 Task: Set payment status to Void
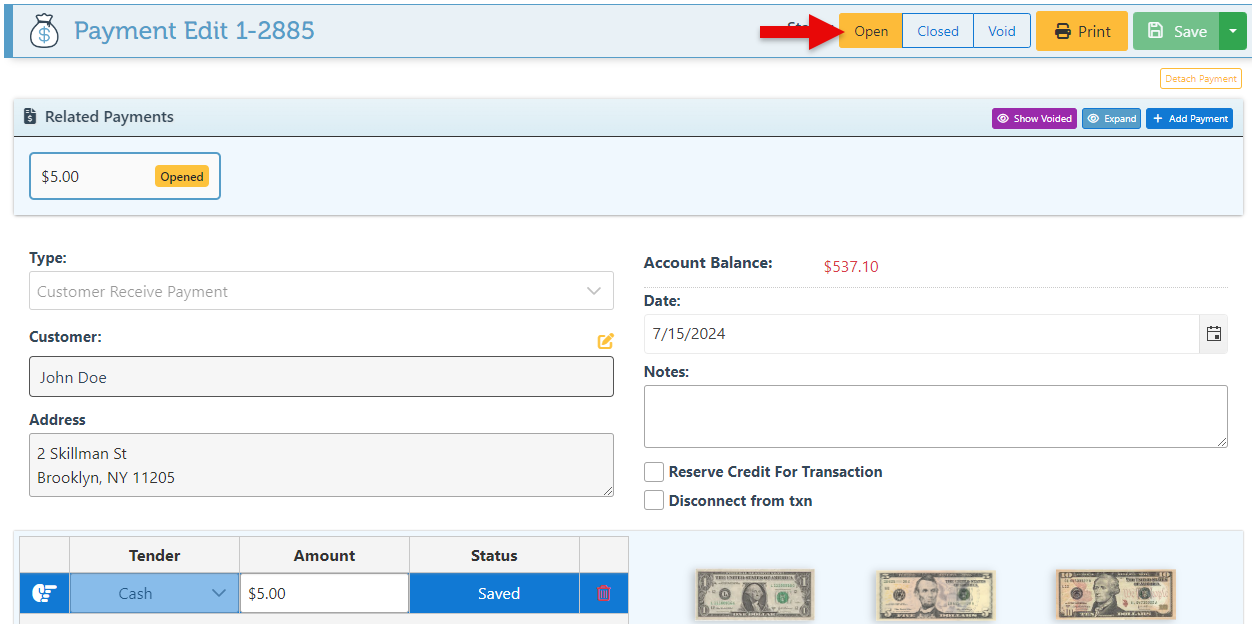(1001, 31)
